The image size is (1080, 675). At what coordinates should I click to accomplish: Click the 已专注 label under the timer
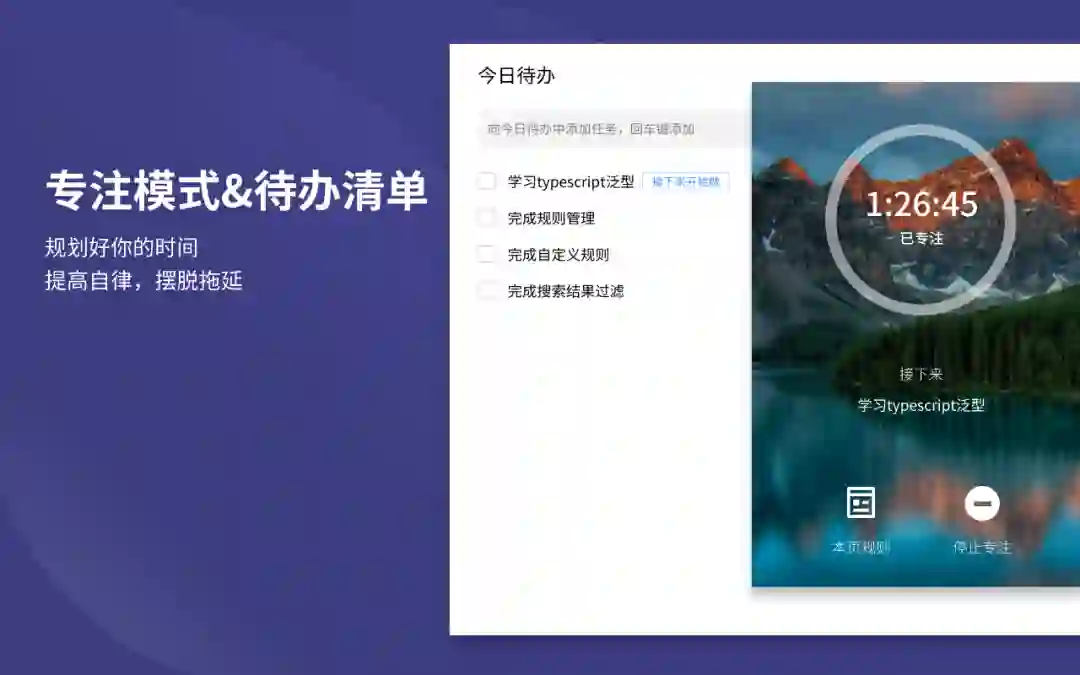(921, 238)
